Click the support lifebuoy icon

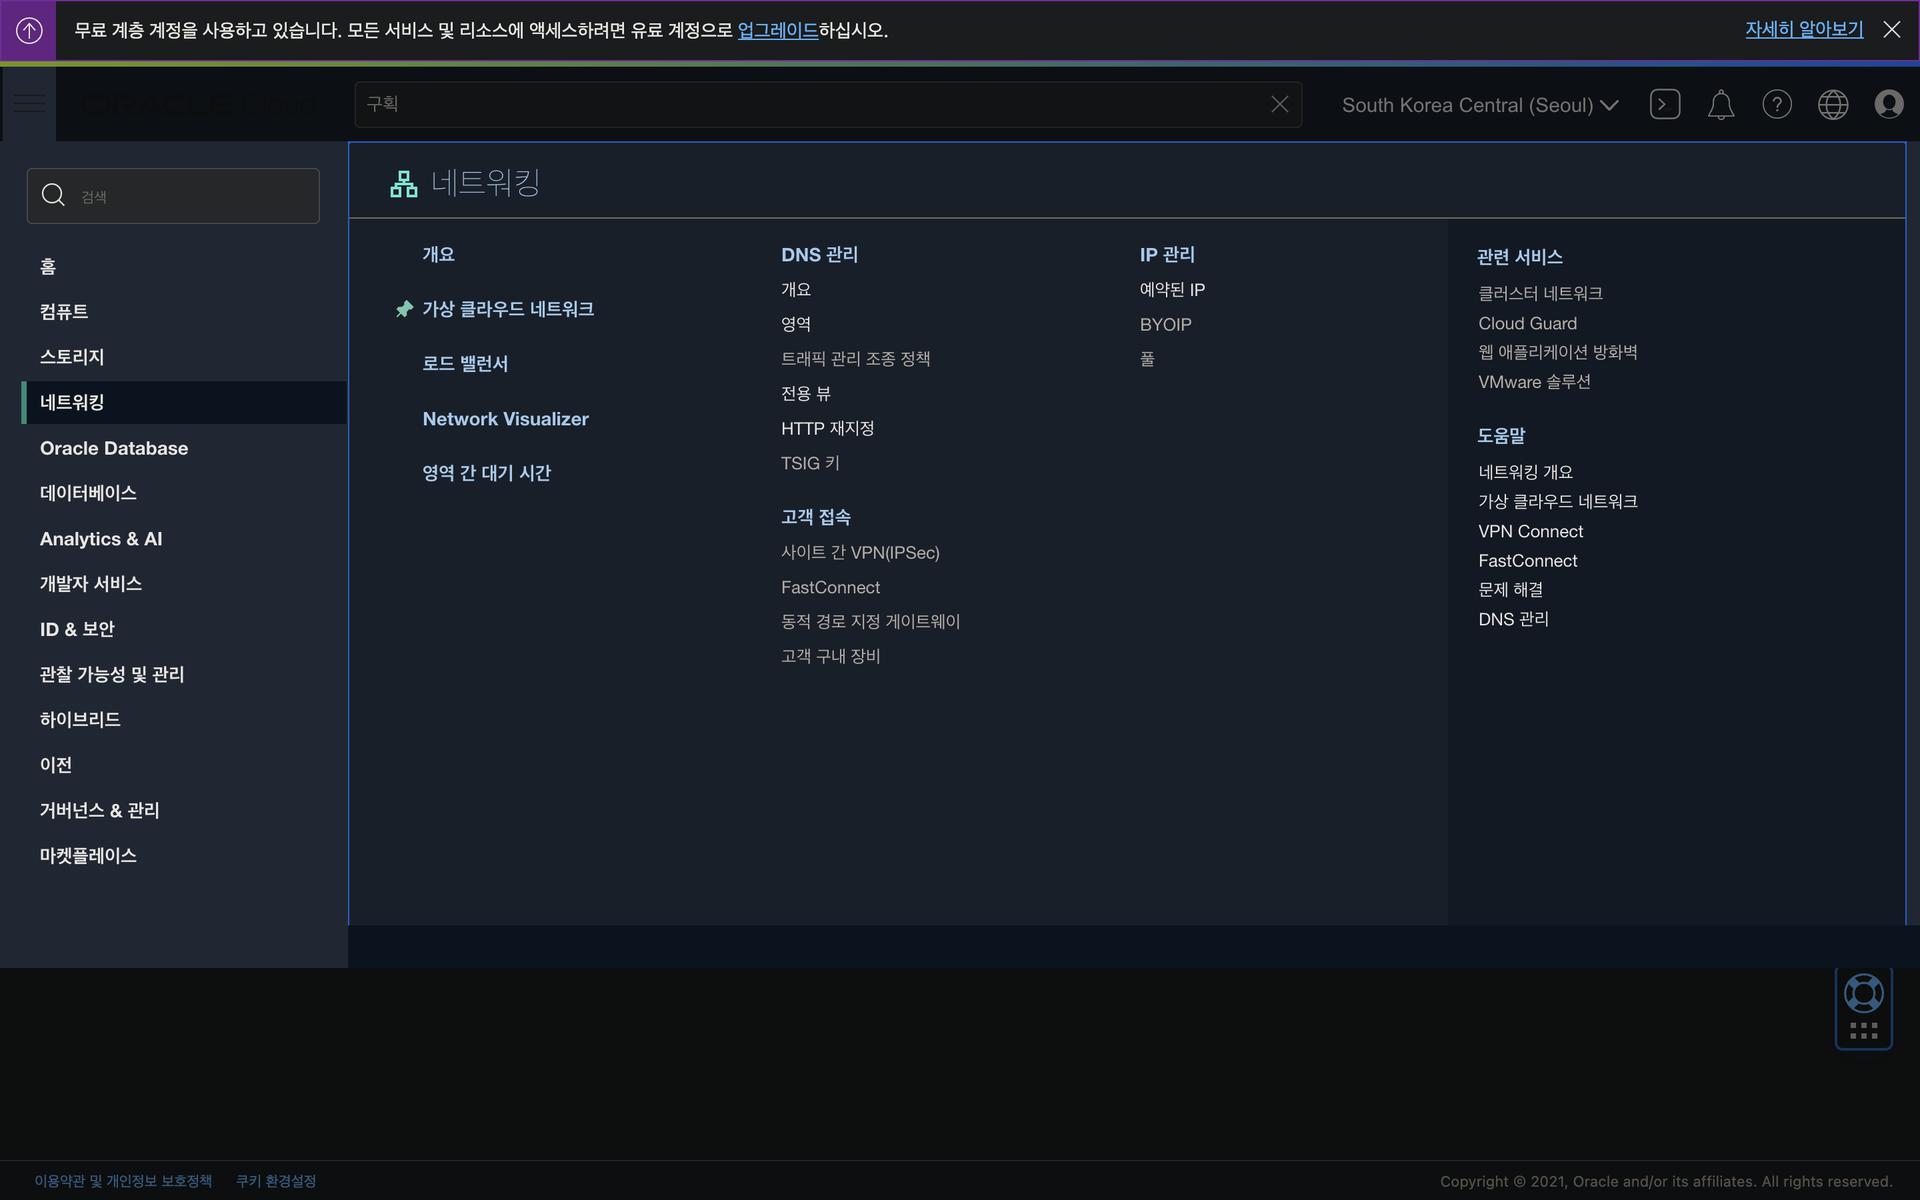(1863, 993)
